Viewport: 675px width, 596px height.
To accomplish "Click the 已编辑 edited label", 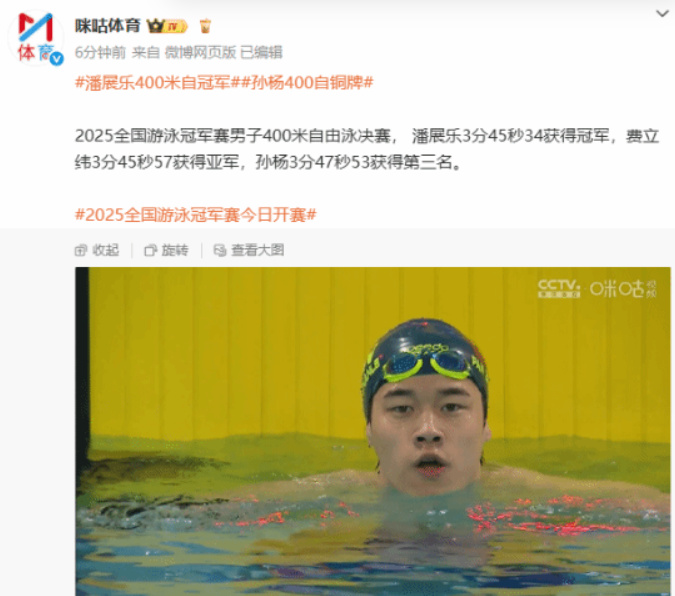I will pyautogui.click(x=261, y=53).
